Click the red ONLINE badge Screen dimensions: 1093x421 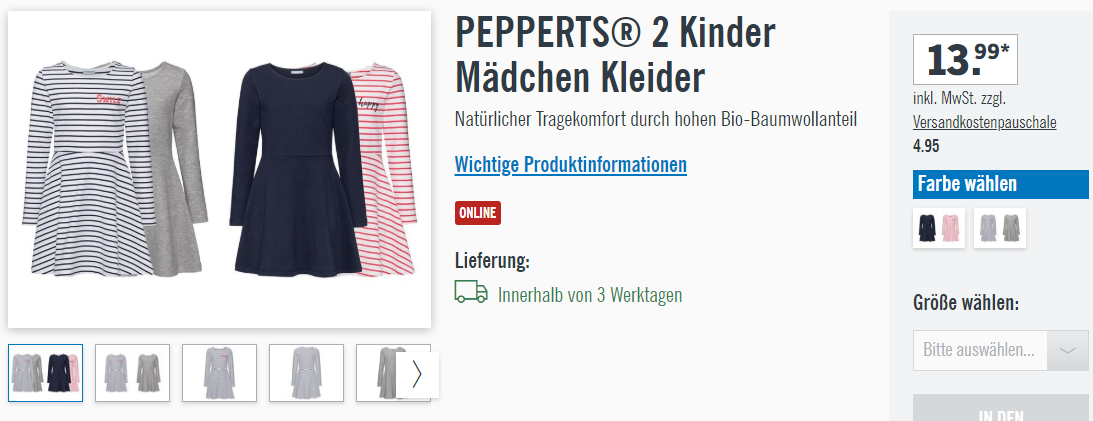point(477,213)
